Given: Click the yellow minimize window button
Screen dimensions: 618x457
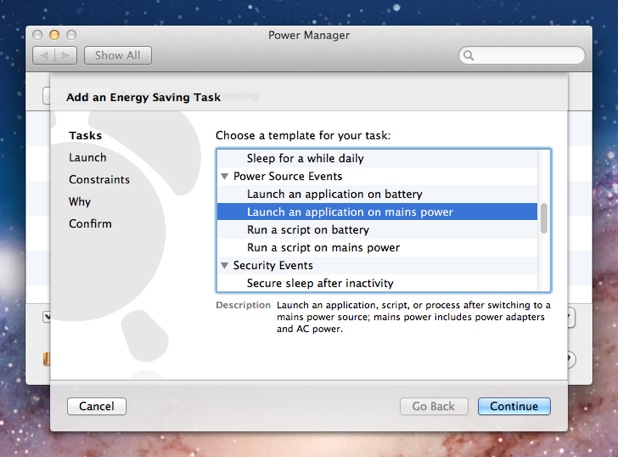Looking at the screenshot, I should 54,35.
